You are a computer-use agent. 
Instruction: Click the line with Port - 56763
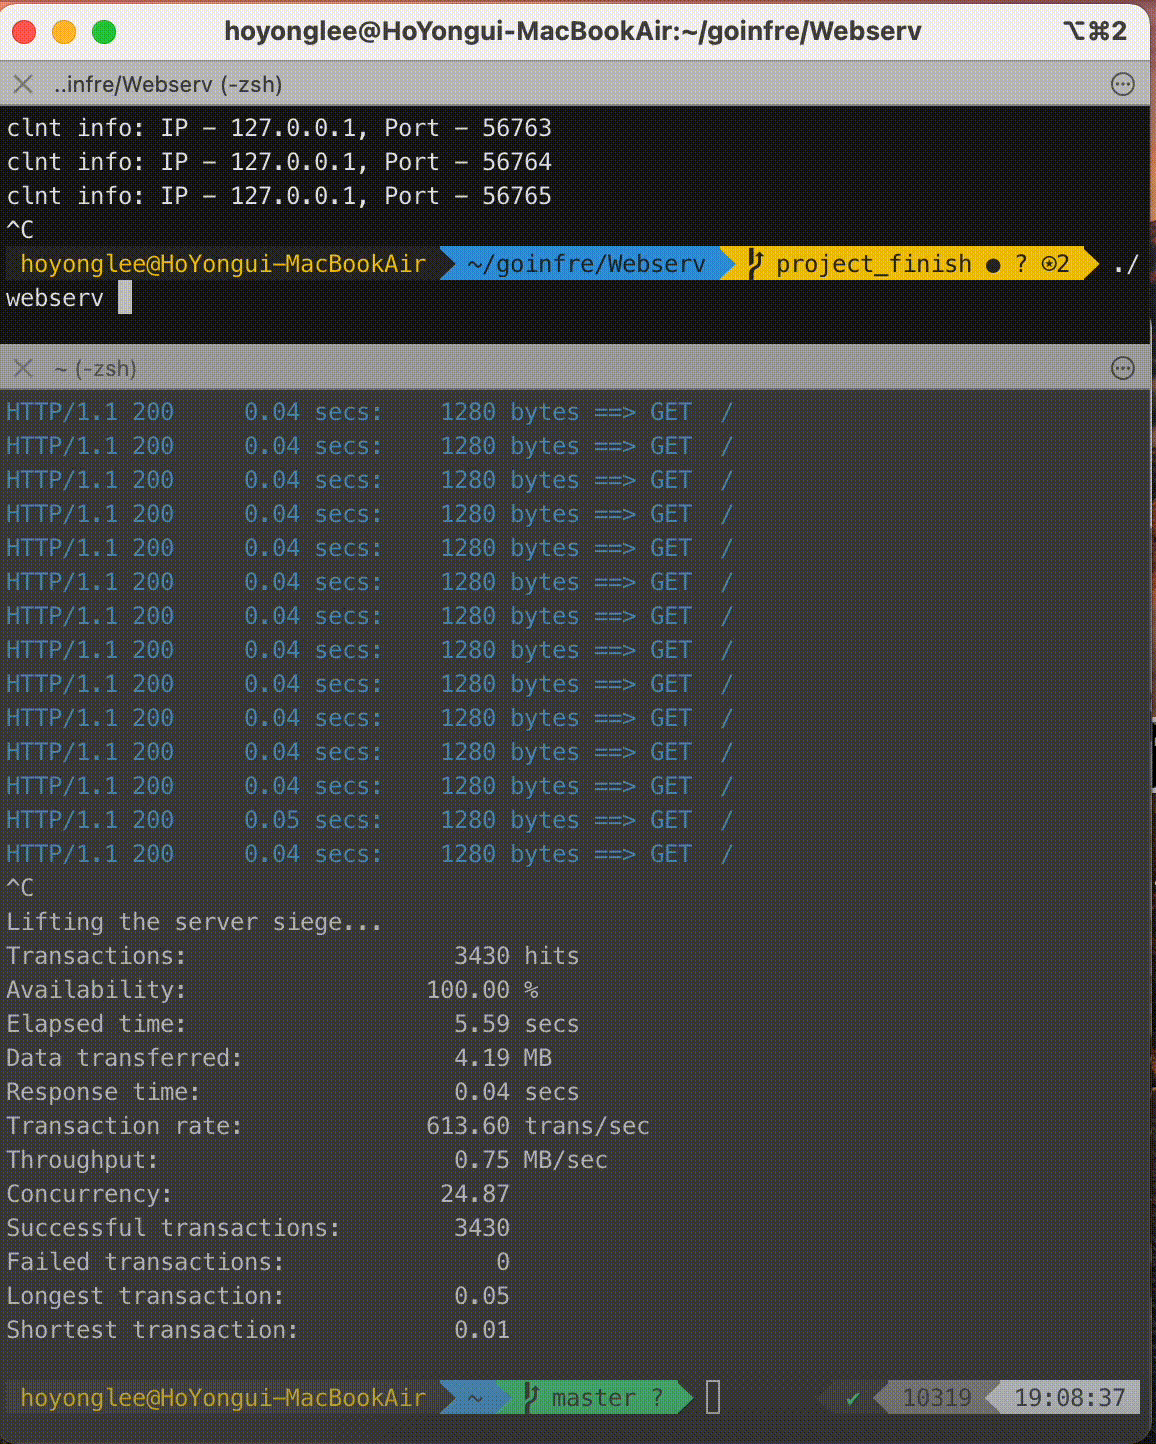[x=279, y=128]
